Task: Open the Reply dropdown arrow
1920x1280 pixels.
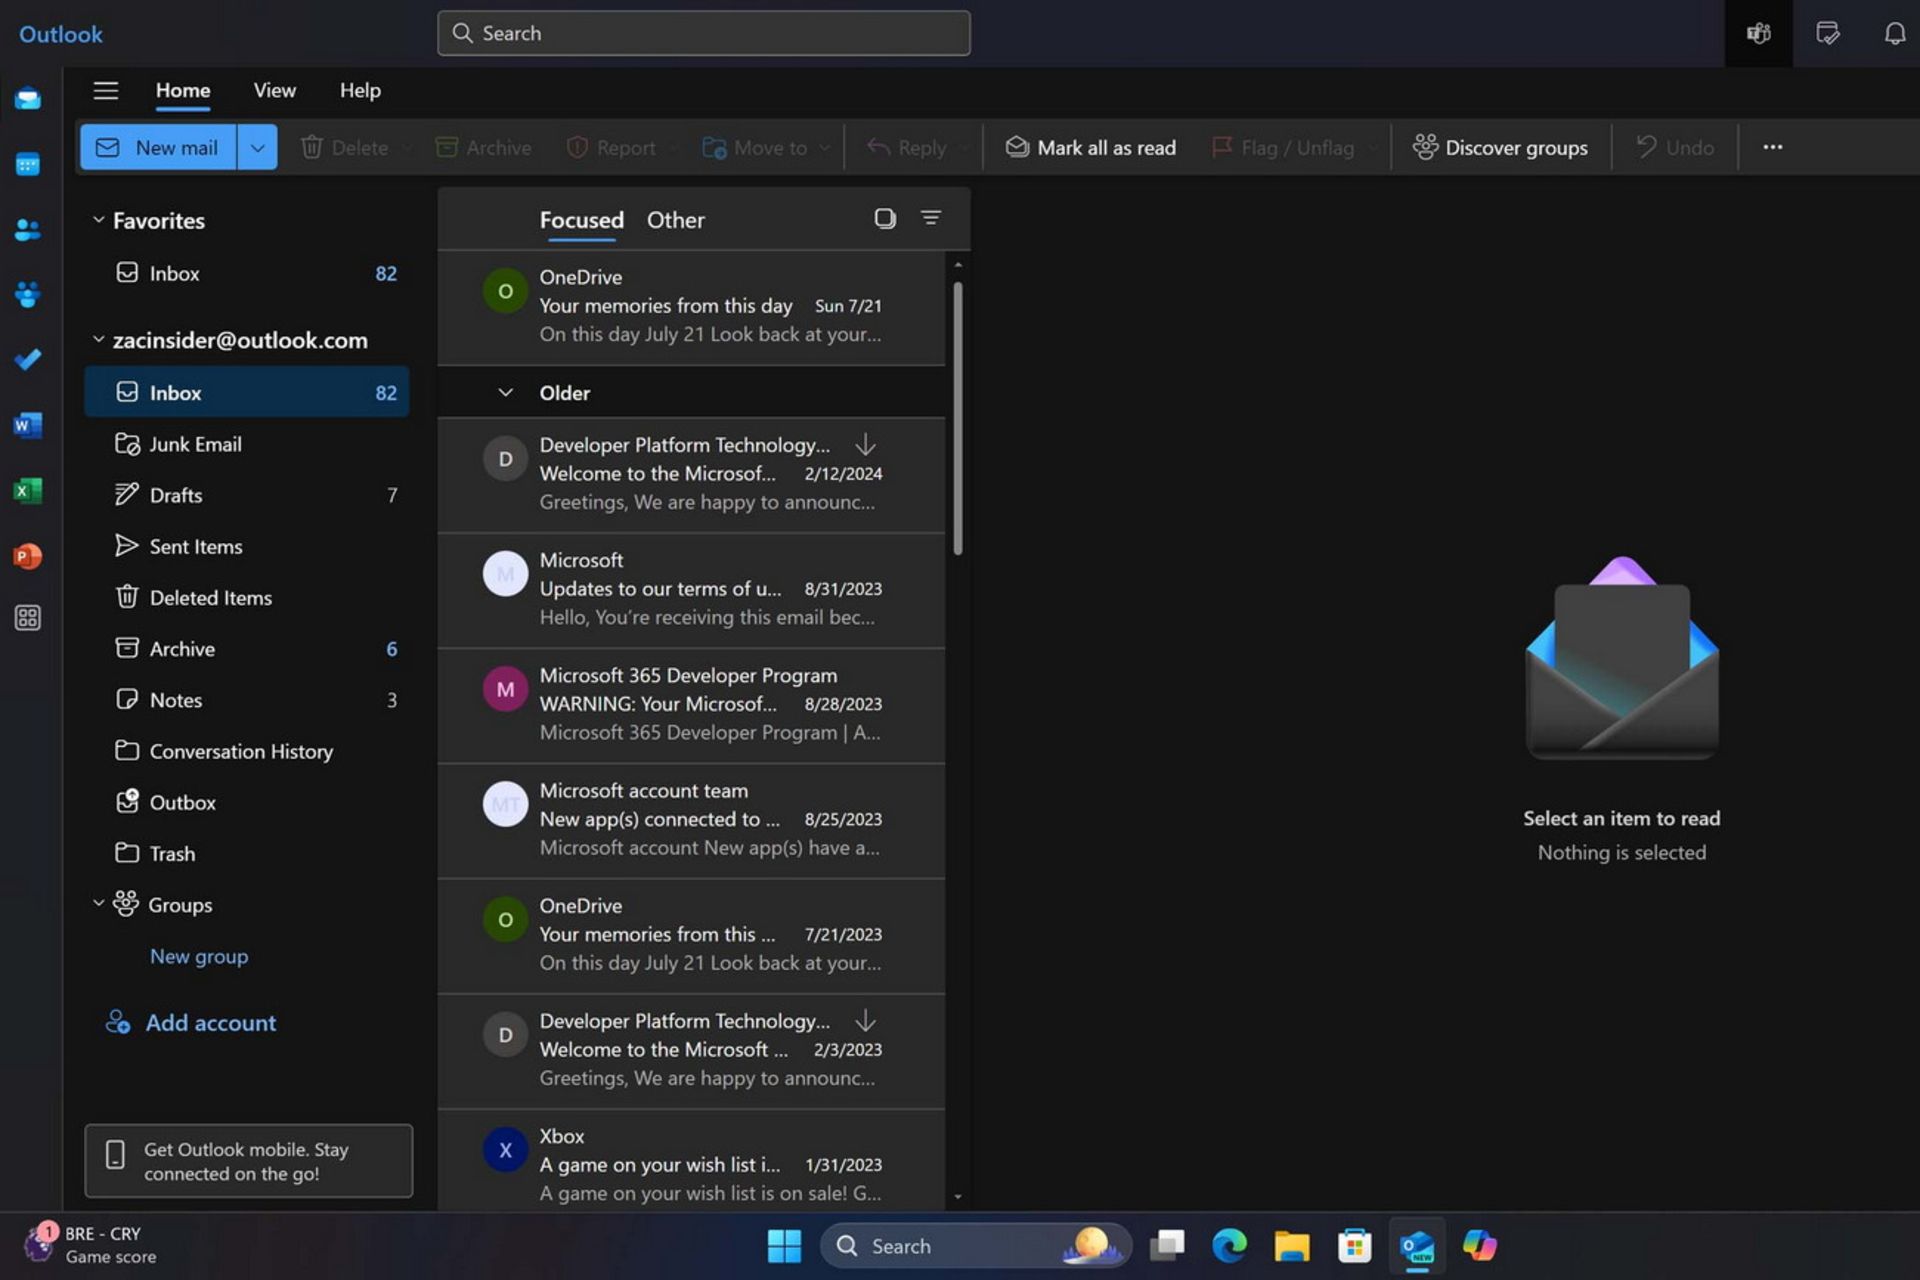Action: click(x=964, y=147)
